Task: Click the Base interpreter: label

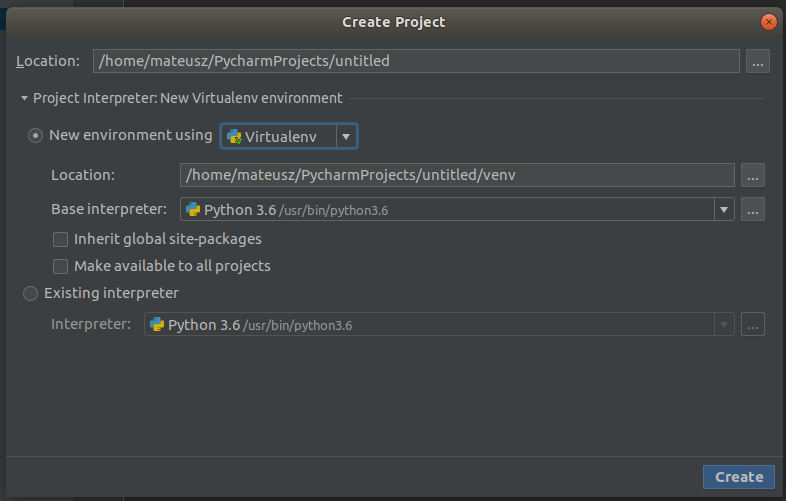Action: [109, 209]
